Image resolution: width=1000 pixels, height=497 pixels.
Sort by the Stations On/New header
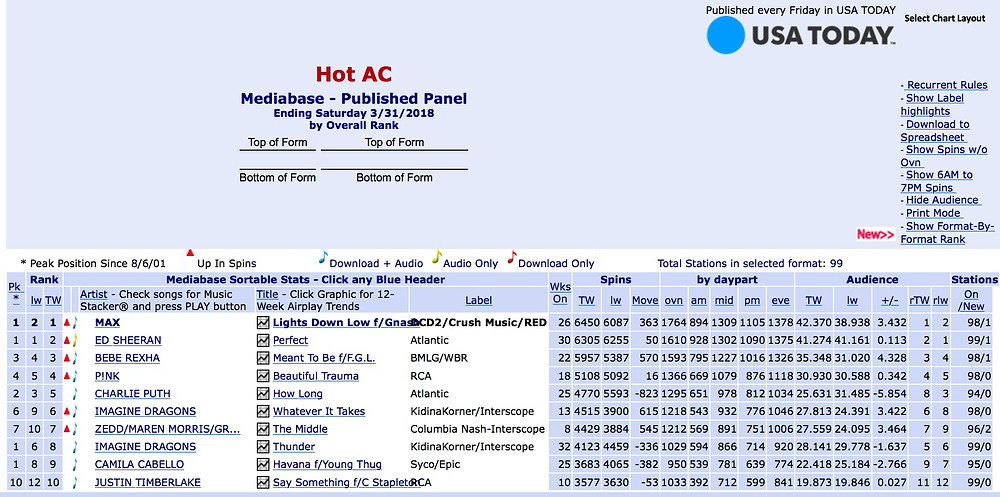tap(971, 300)
